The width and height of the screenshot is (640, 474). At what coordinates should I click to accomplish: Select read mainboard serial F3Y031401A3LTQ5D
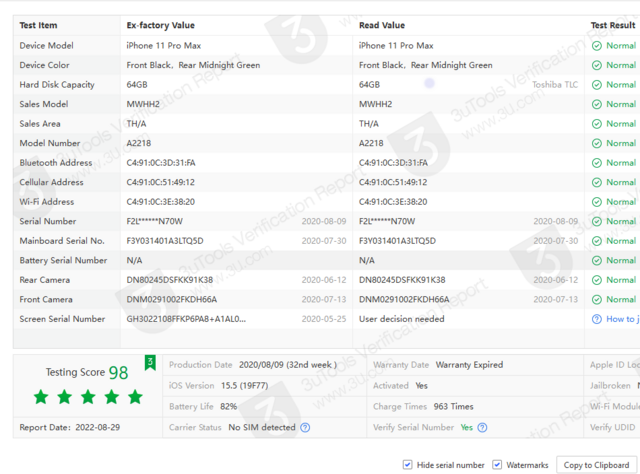pyautogui.click(x=397, y=241)
